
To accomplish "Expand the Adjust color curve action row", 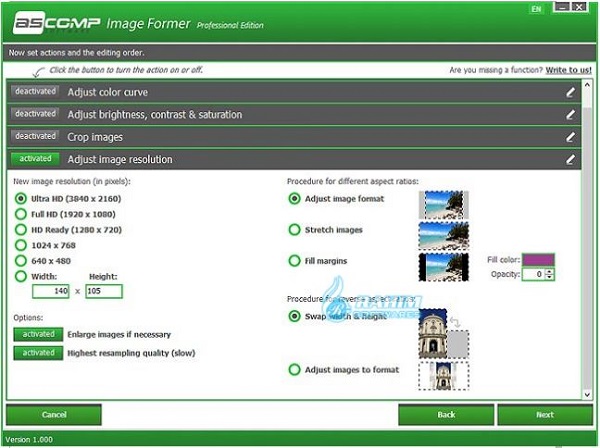I will coord(294,92).
